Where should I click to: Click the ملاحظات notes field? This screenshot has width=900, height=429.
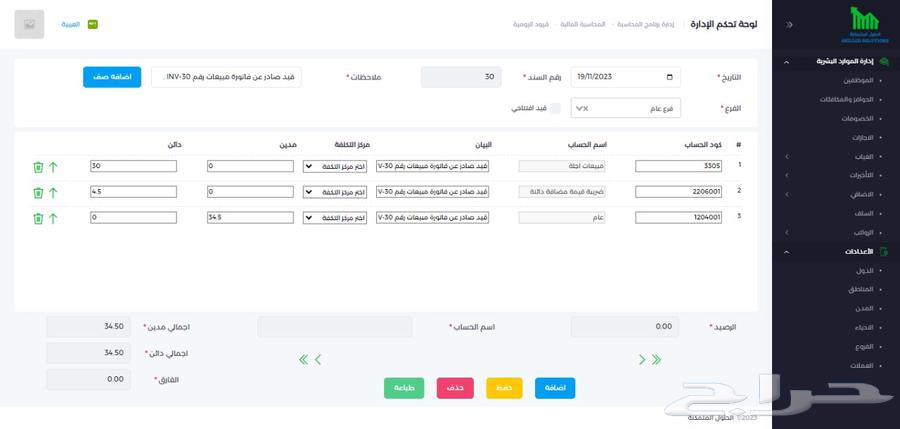(226, 77)
